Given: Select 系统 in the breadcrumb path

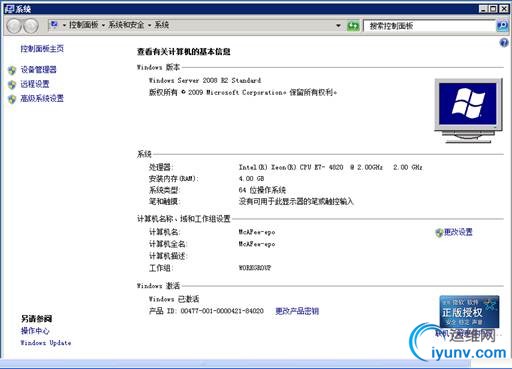Looking at the screenshot, I should pos(161,25).
